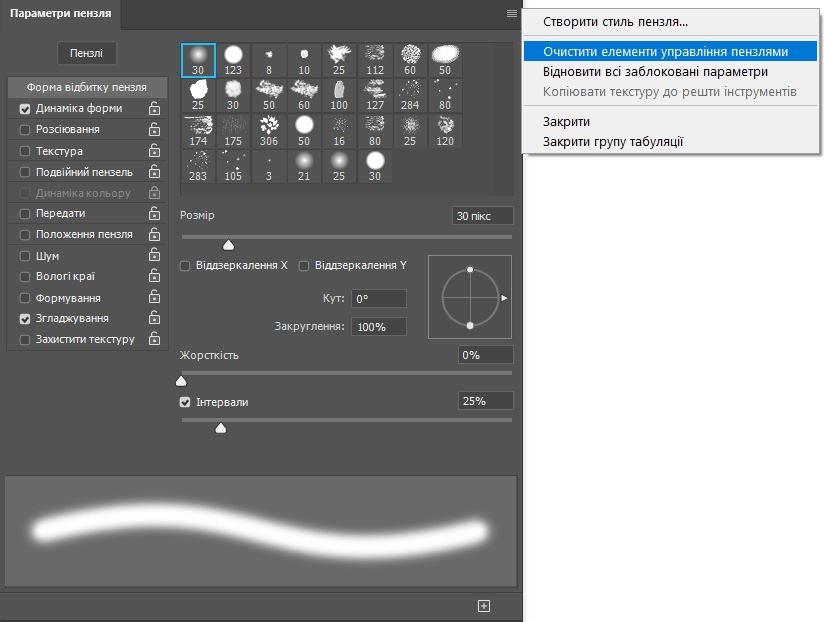Enable the Положення пензля checkbox
The width and height of the screenshot is (824, 622).
[x=25, y=235]
